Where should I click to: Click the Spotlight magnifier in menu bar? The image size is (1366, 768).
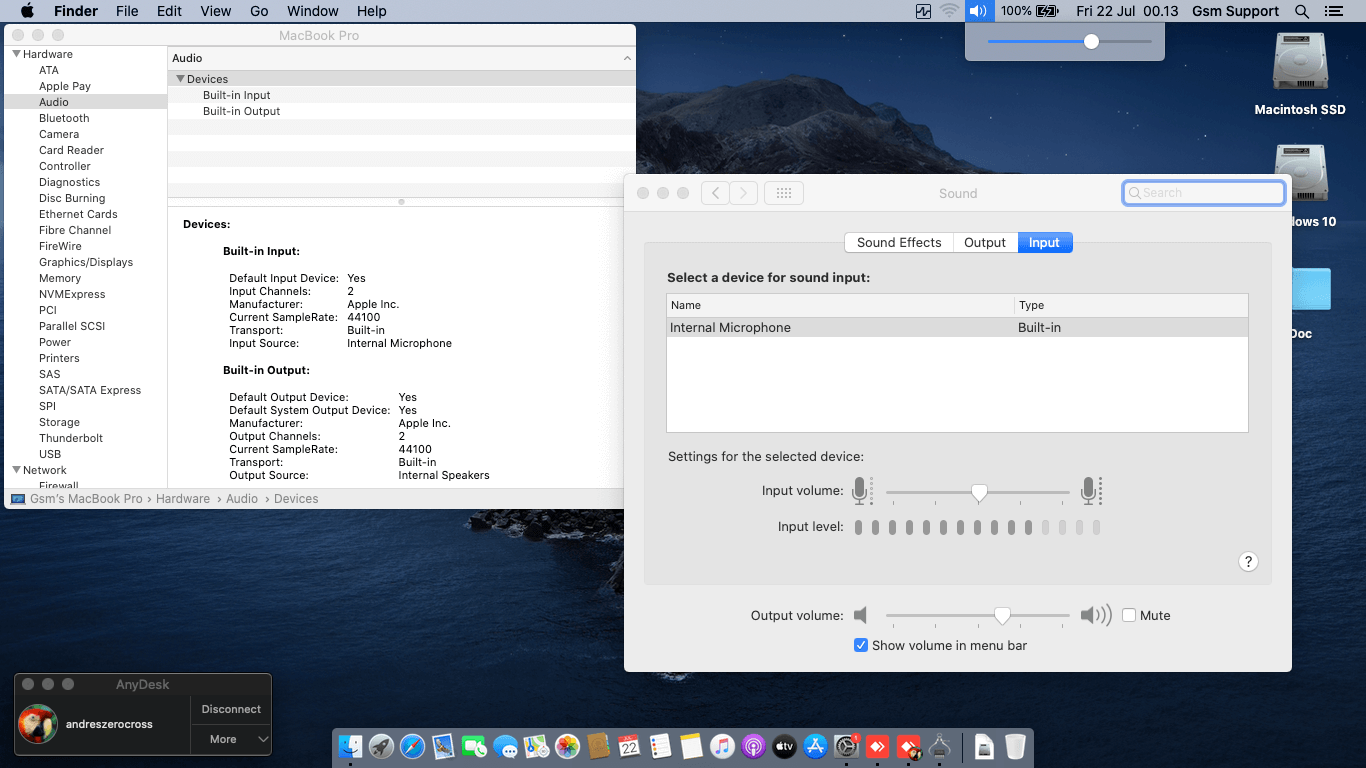1301,11
